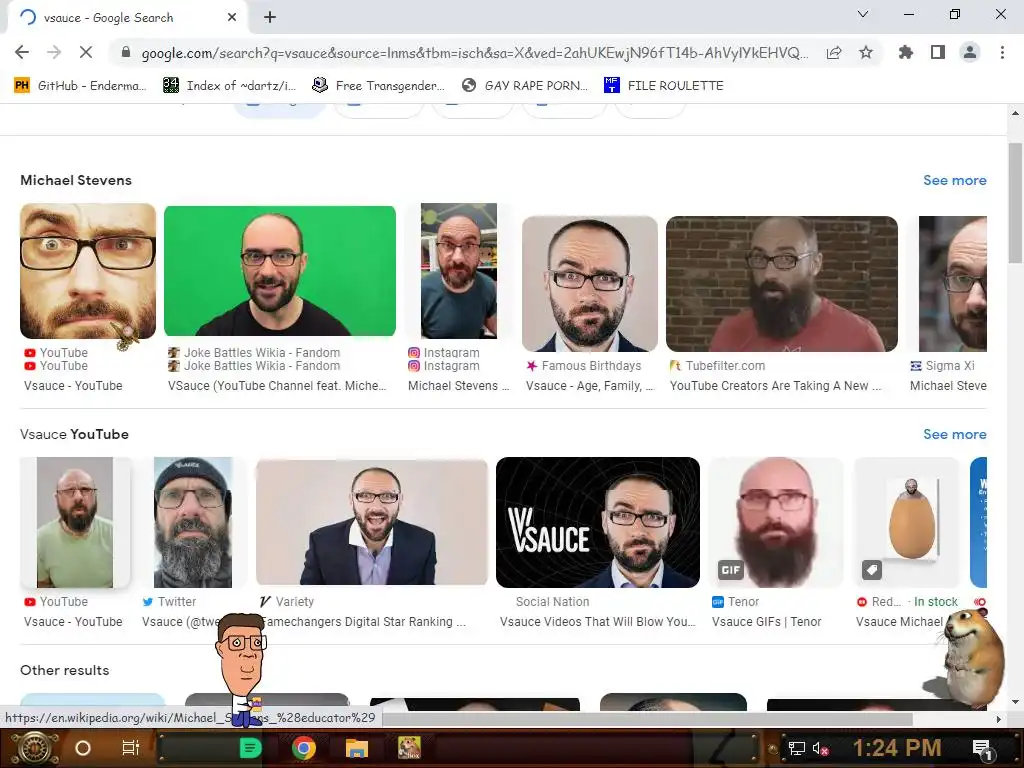Open the Instagram Michael Stevens thumbnail
Viewport: 1024px width, 768px height.
458,271
